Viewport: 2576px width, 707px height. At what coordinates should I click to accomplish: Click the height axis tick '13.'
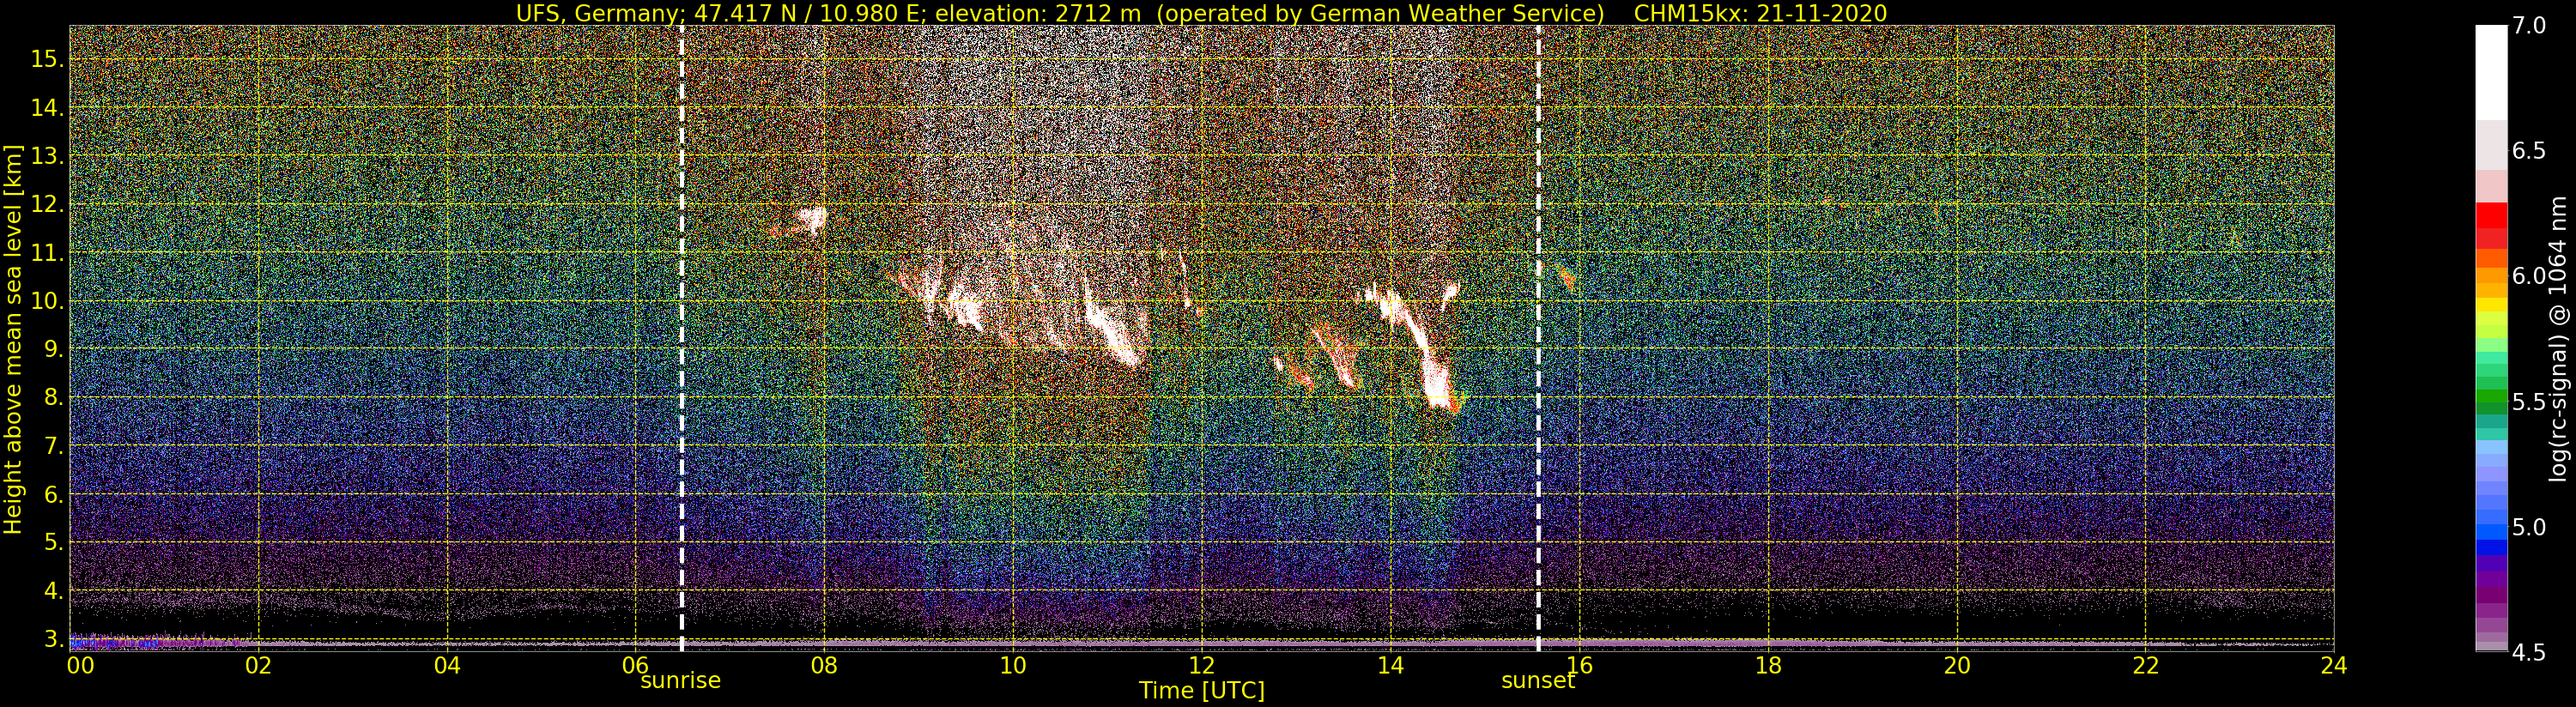(x=46, y=156)
